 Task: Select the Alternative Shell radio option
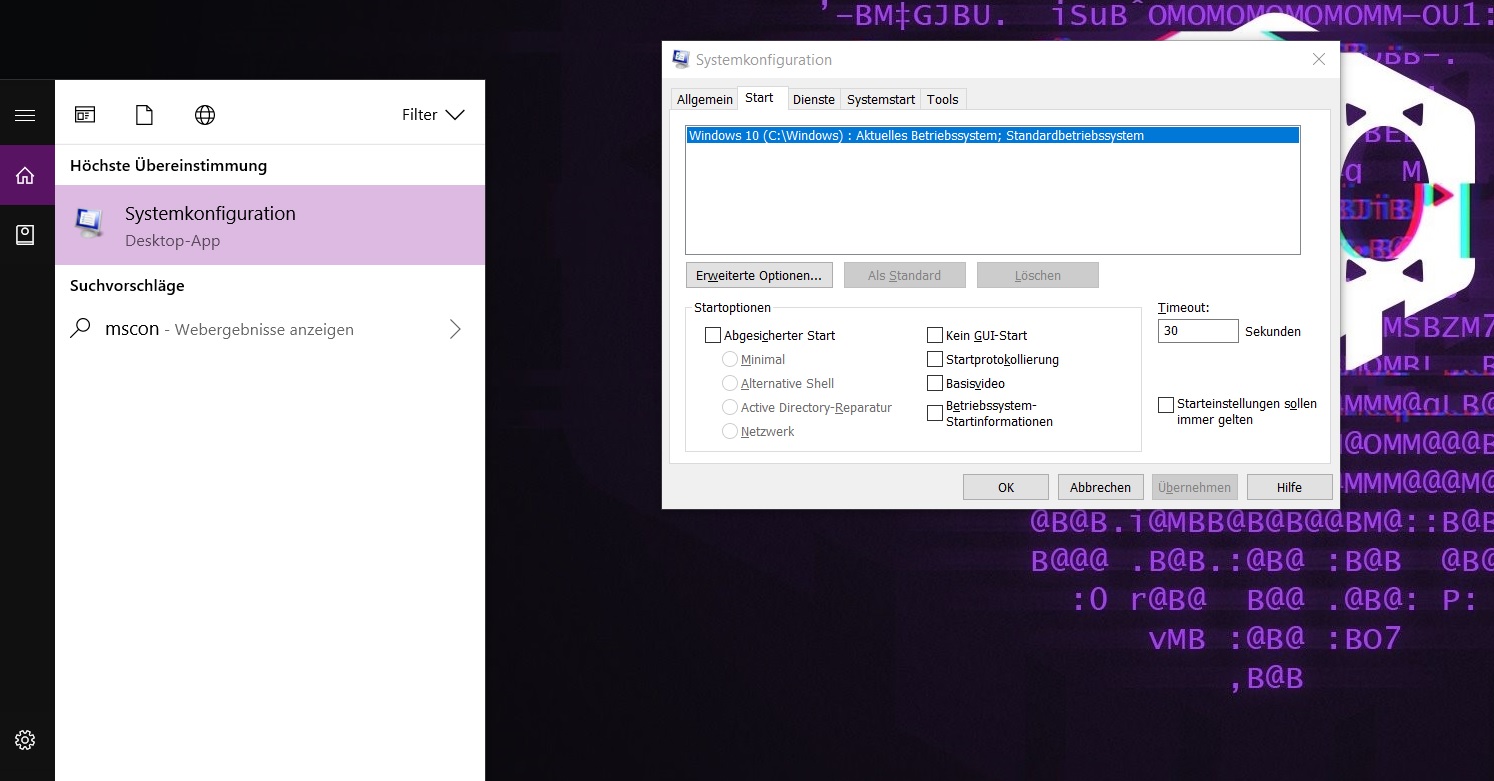730,383
